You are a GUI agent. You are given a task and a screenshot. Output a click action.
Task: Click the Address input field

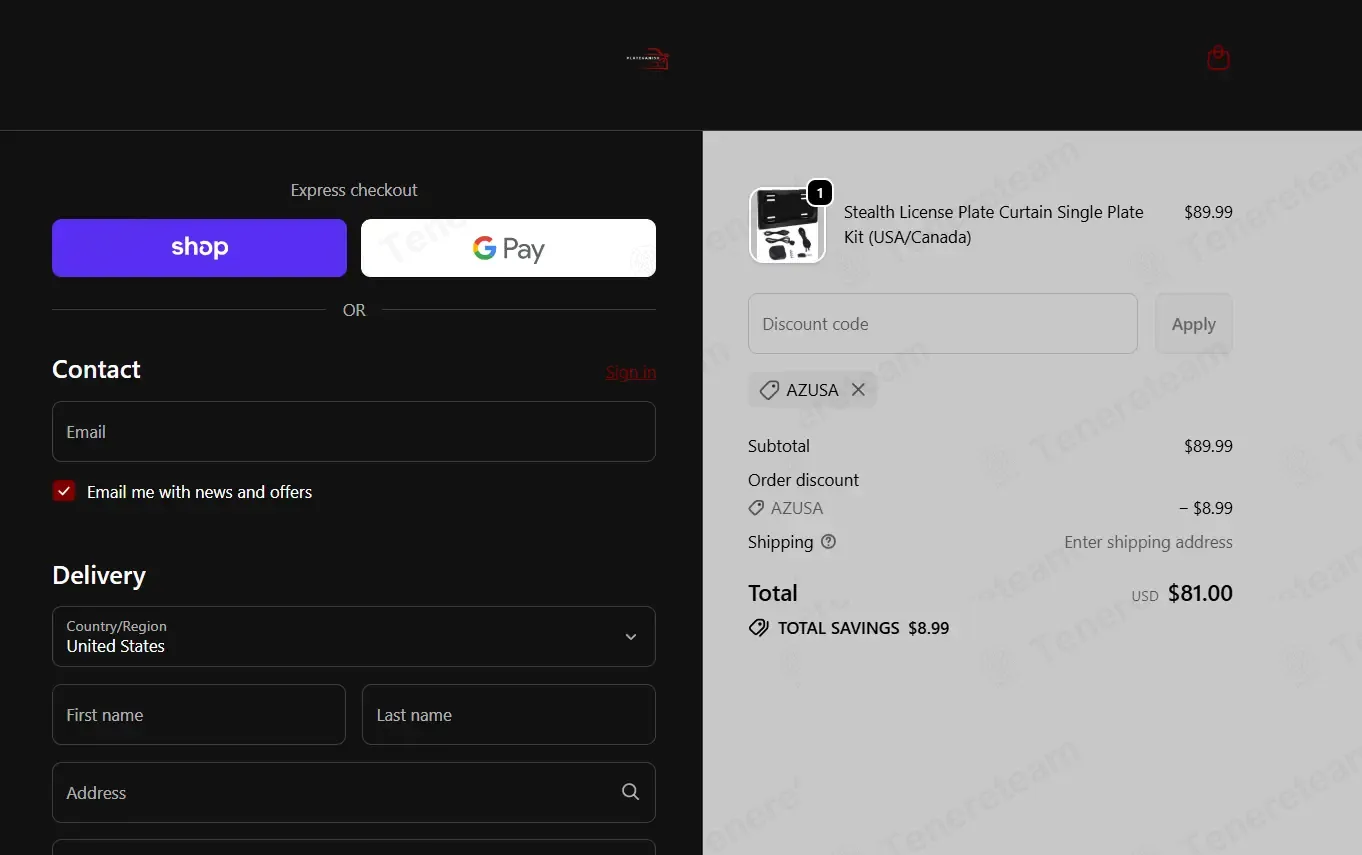click(x=354, y=793)
